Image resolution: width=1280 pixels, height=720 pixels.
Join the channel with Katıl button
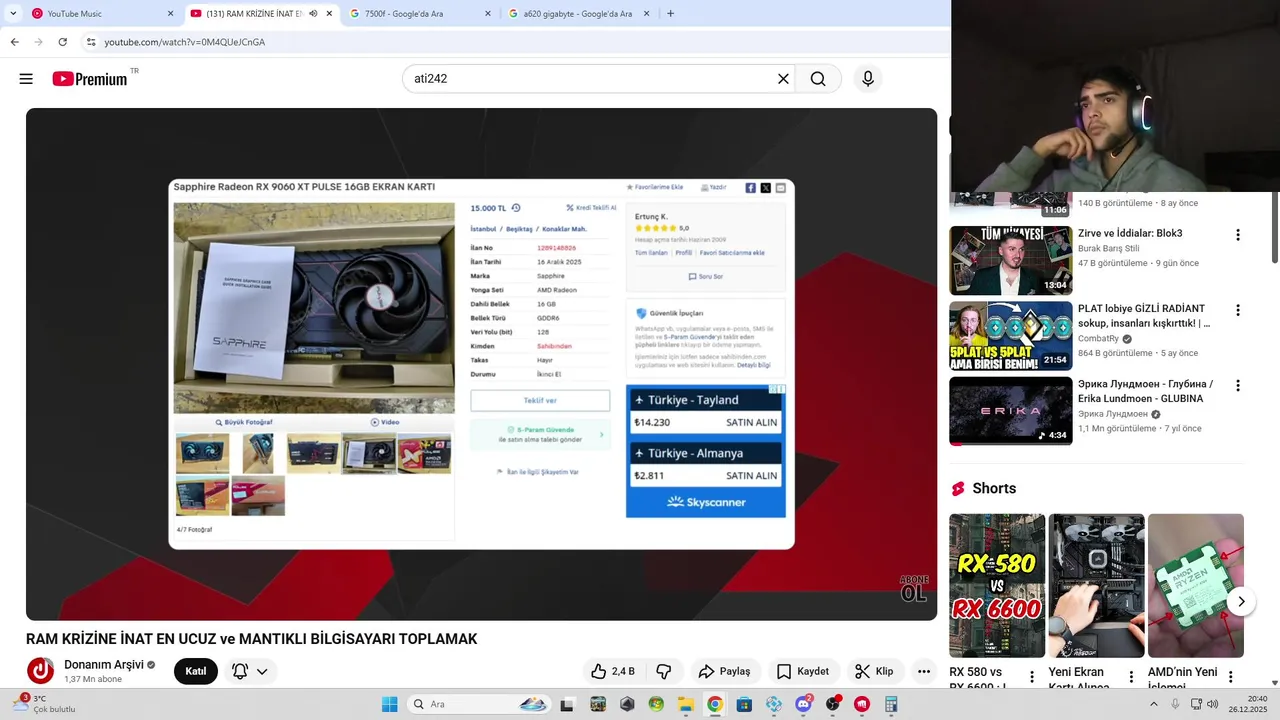196,671
